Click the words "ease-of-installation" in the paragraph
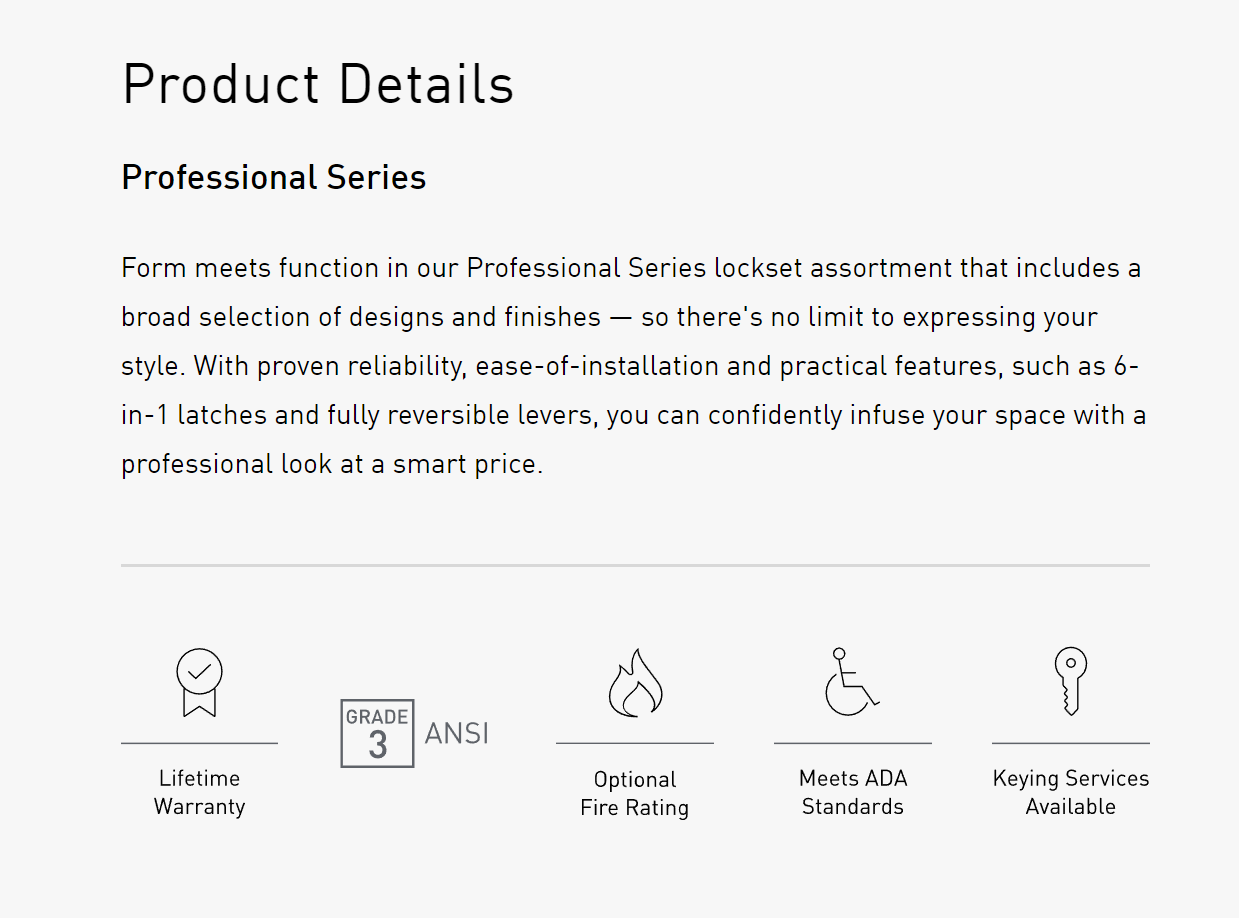Image resolution: width=1239 pixels, height=918 pixels. point(597,366)
